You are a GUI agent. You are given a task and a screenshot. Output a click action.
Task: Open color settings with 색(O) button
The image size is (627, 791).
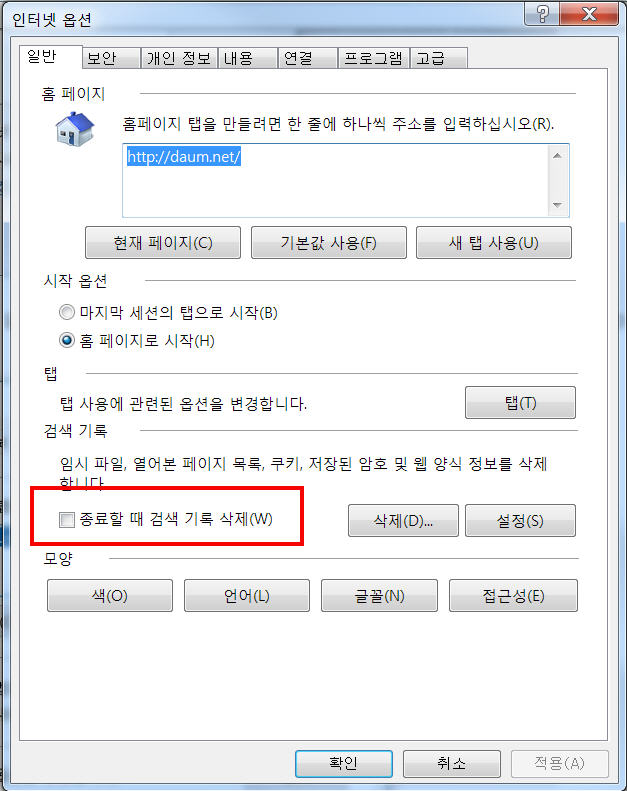[109, 595]
